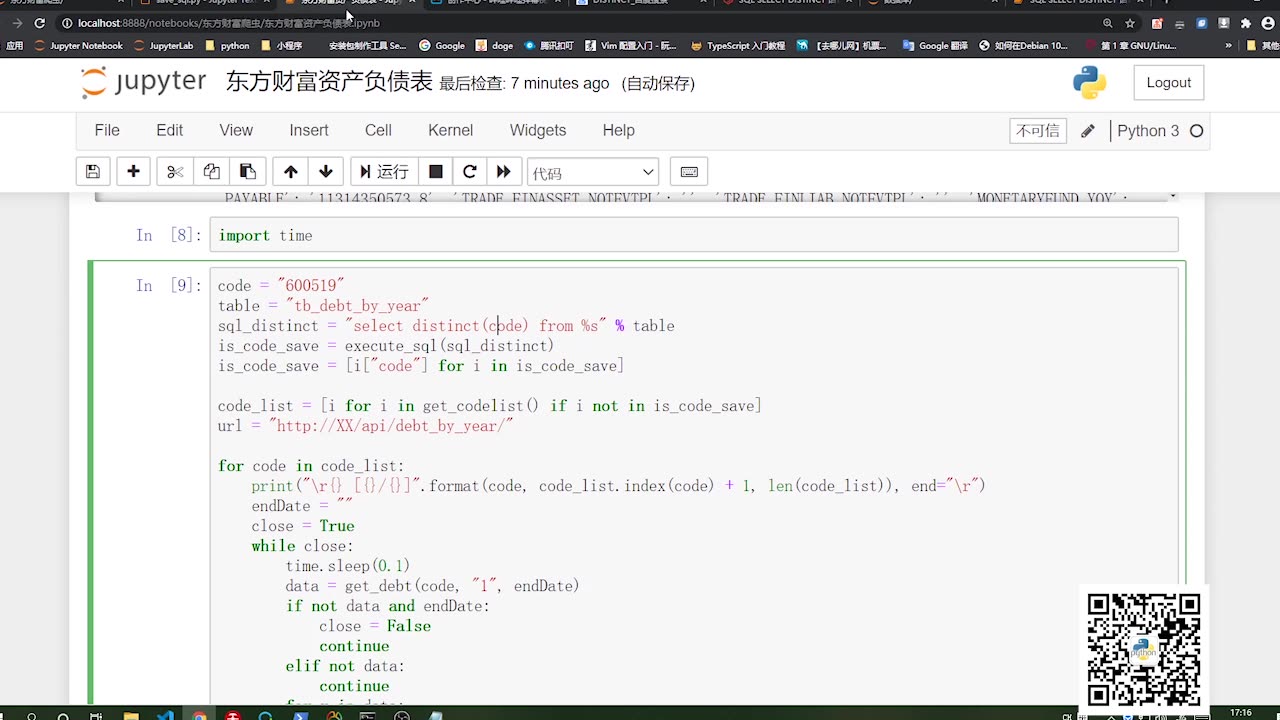Click the Logout button
Screen dimensions: 1280x720
coord(1169,83)
